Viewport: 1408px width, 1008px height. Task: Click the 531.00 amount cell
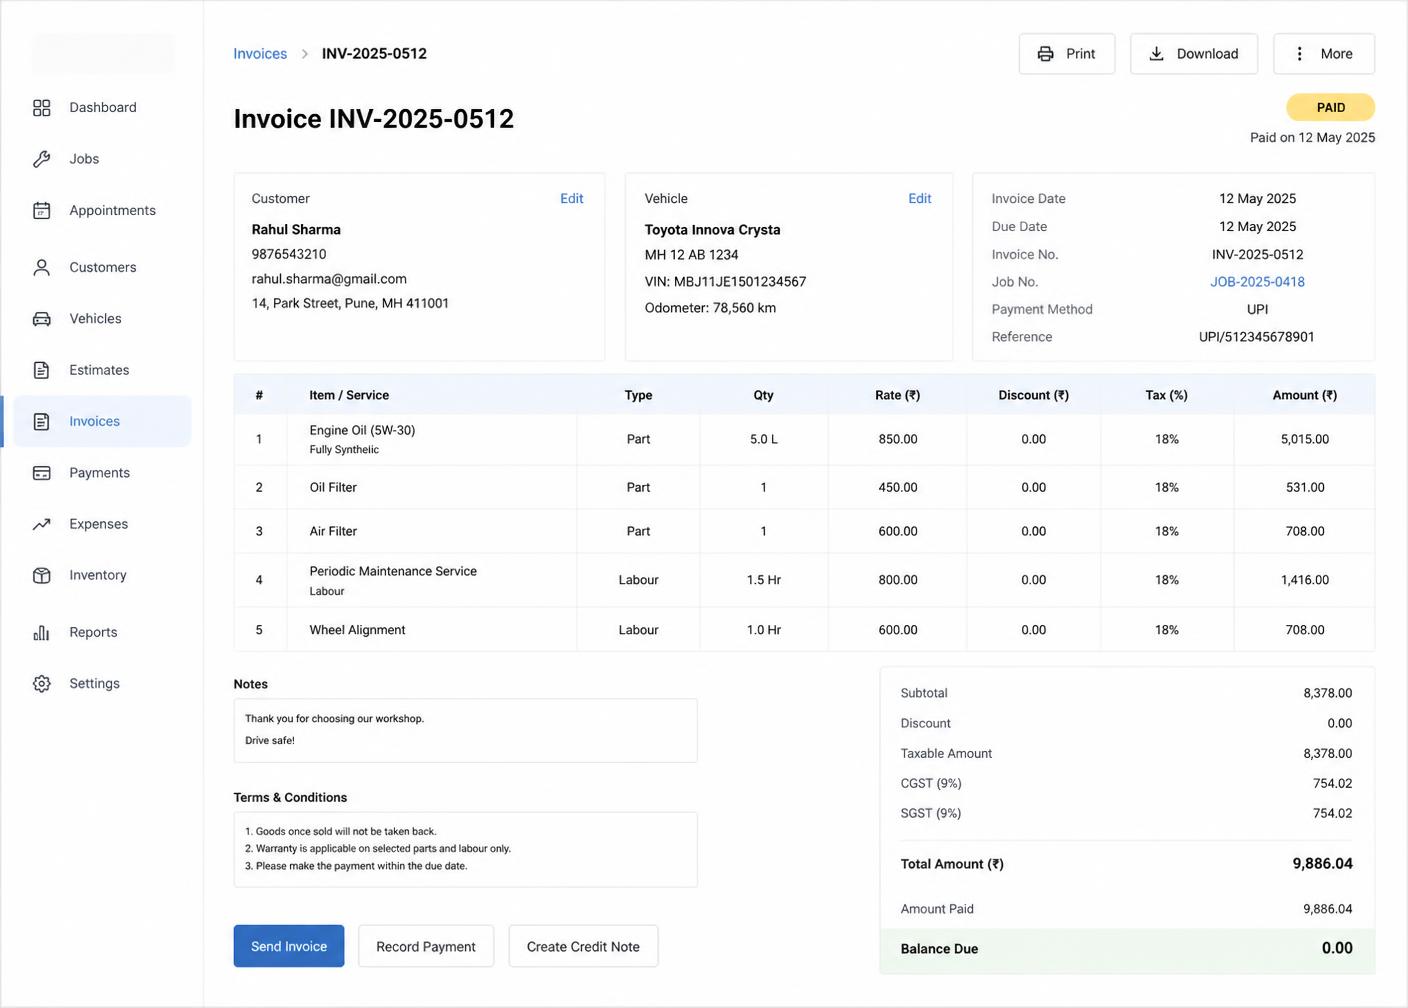coord(1305,488)
